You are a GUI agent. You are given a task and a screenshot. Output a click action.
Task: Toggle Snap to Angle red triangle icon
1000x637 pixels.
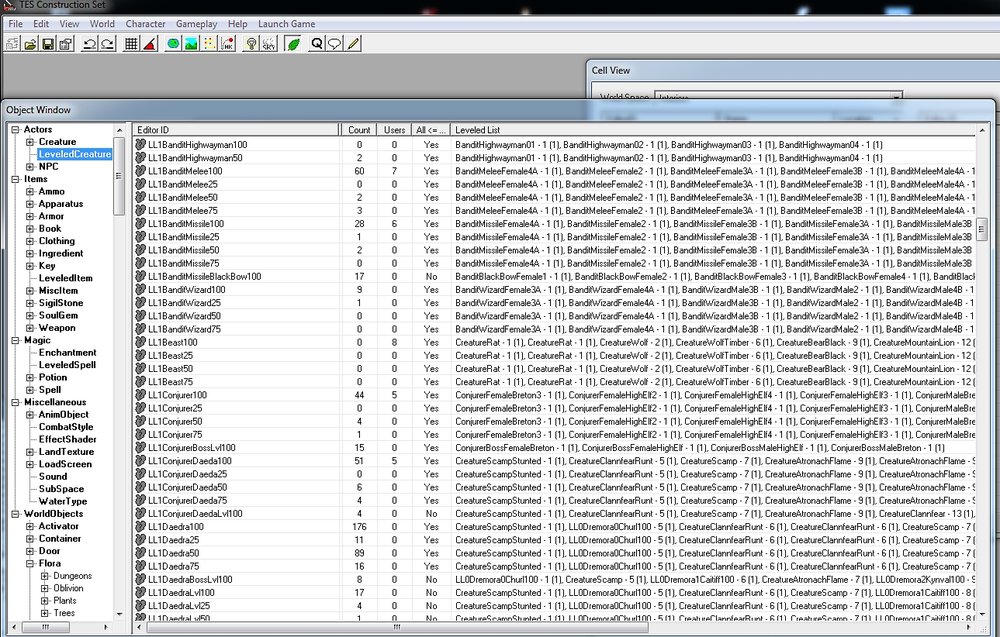tap(149, 44)
